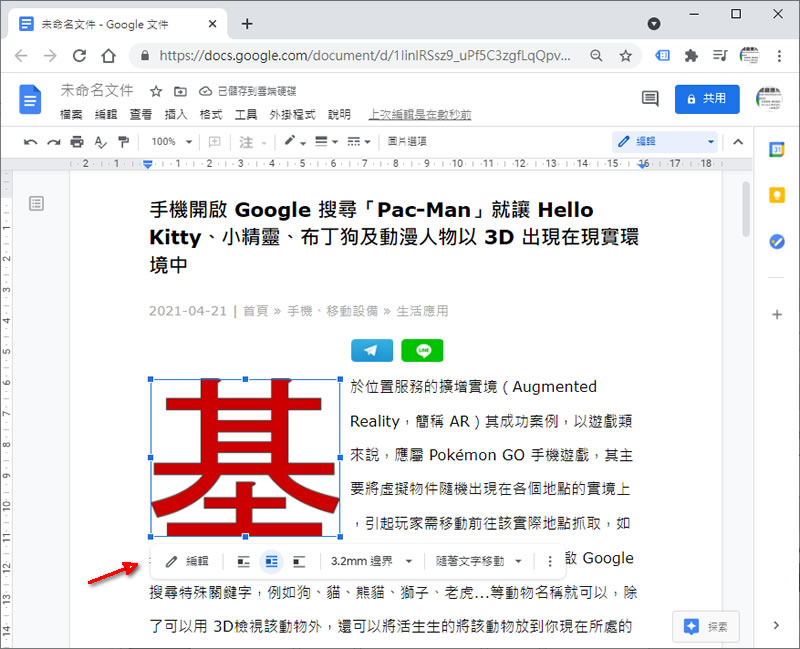Open the comment history icon

[650, 98]
